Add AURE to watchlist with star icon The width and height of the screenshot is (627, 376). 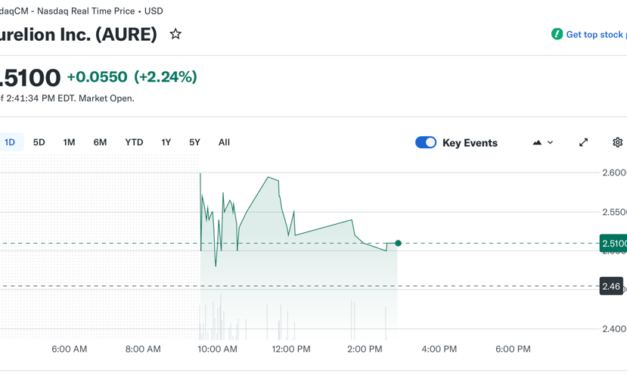(175, 34)
